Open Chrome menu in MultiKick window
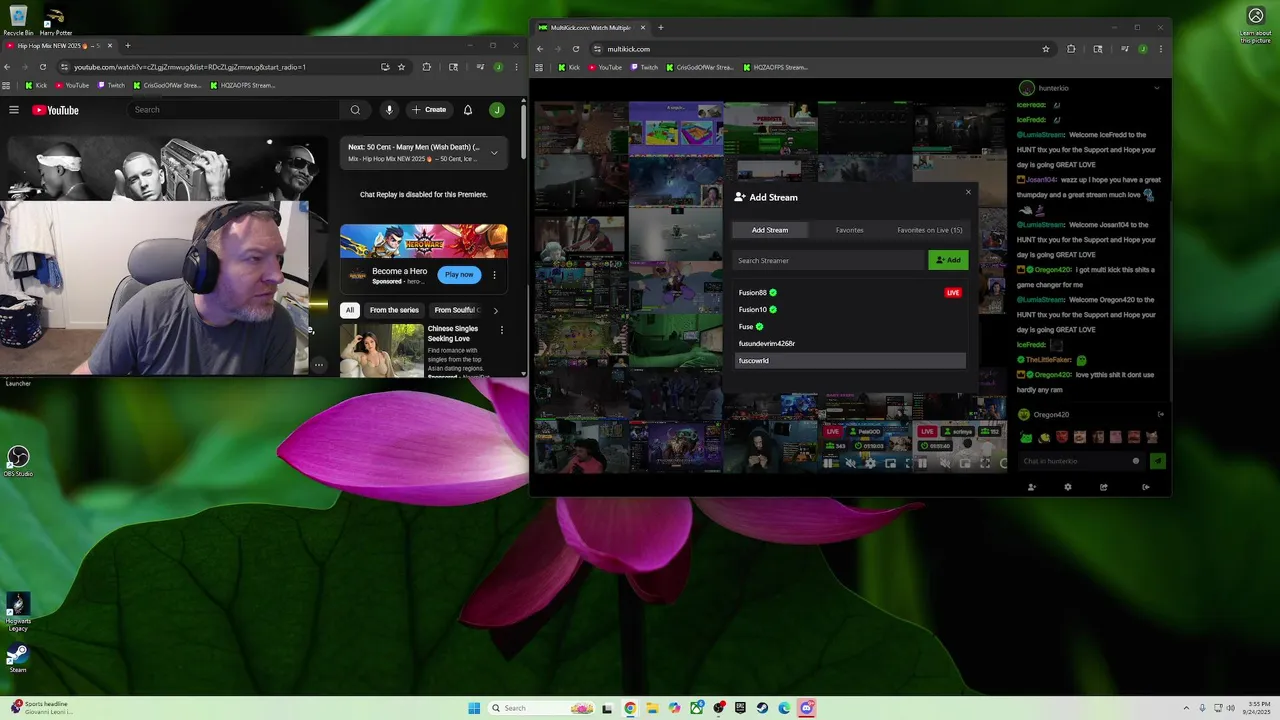1280x720 pixels. [x=1161, y=49]
